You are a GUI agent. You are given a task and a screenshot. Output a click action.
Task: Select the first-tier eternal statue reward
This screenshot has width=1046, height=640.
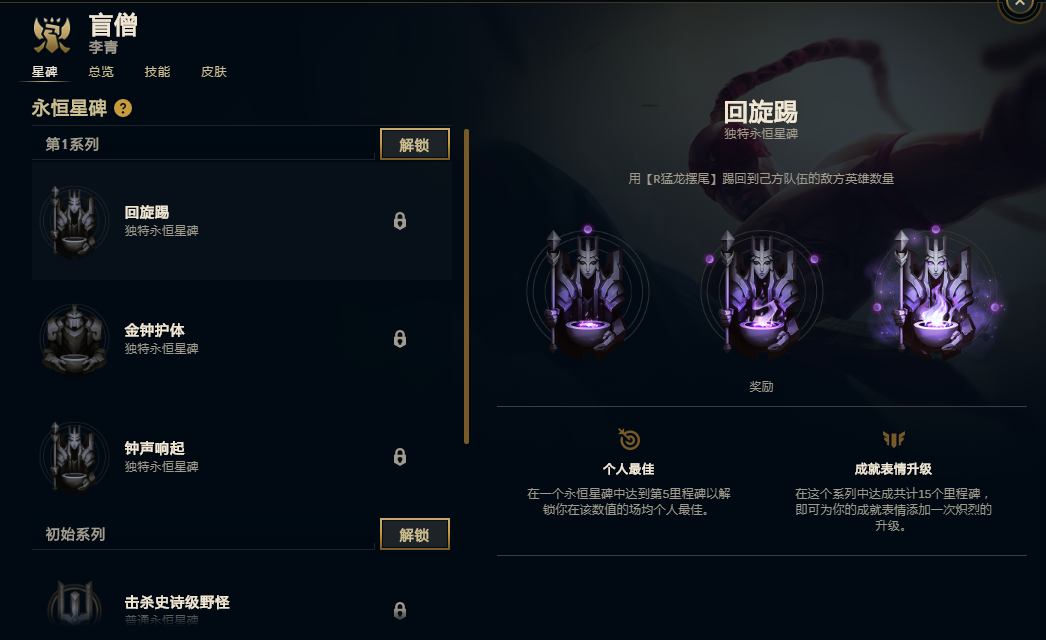pos(587,294)
